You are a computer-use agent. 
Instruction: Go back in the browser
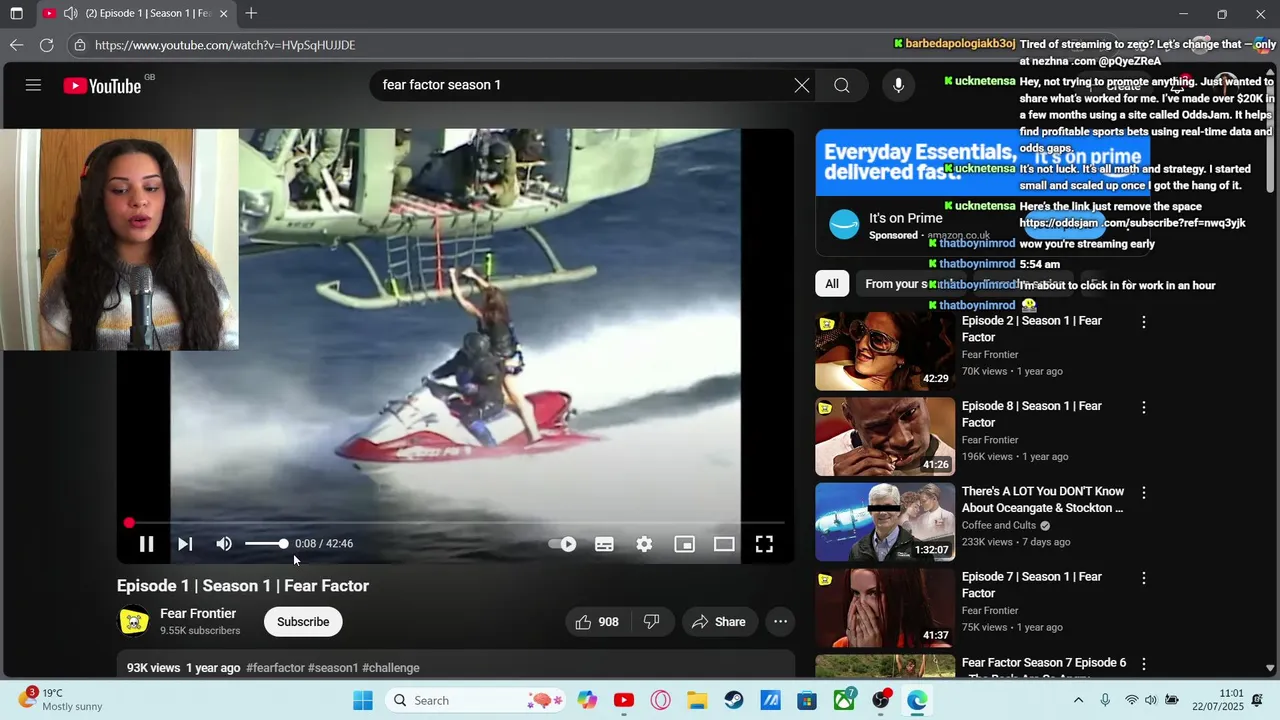click(16, 45)
